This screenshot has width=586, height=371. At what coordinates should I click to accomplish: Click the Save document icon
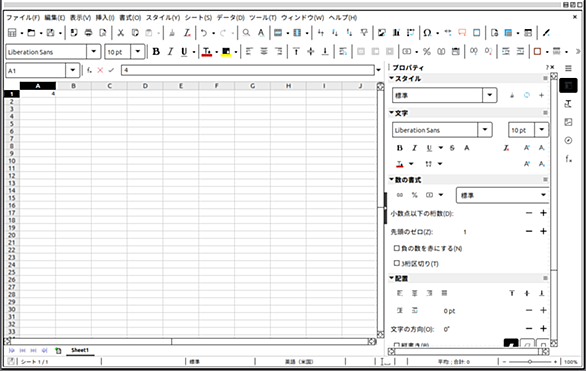tap(50, 33)
